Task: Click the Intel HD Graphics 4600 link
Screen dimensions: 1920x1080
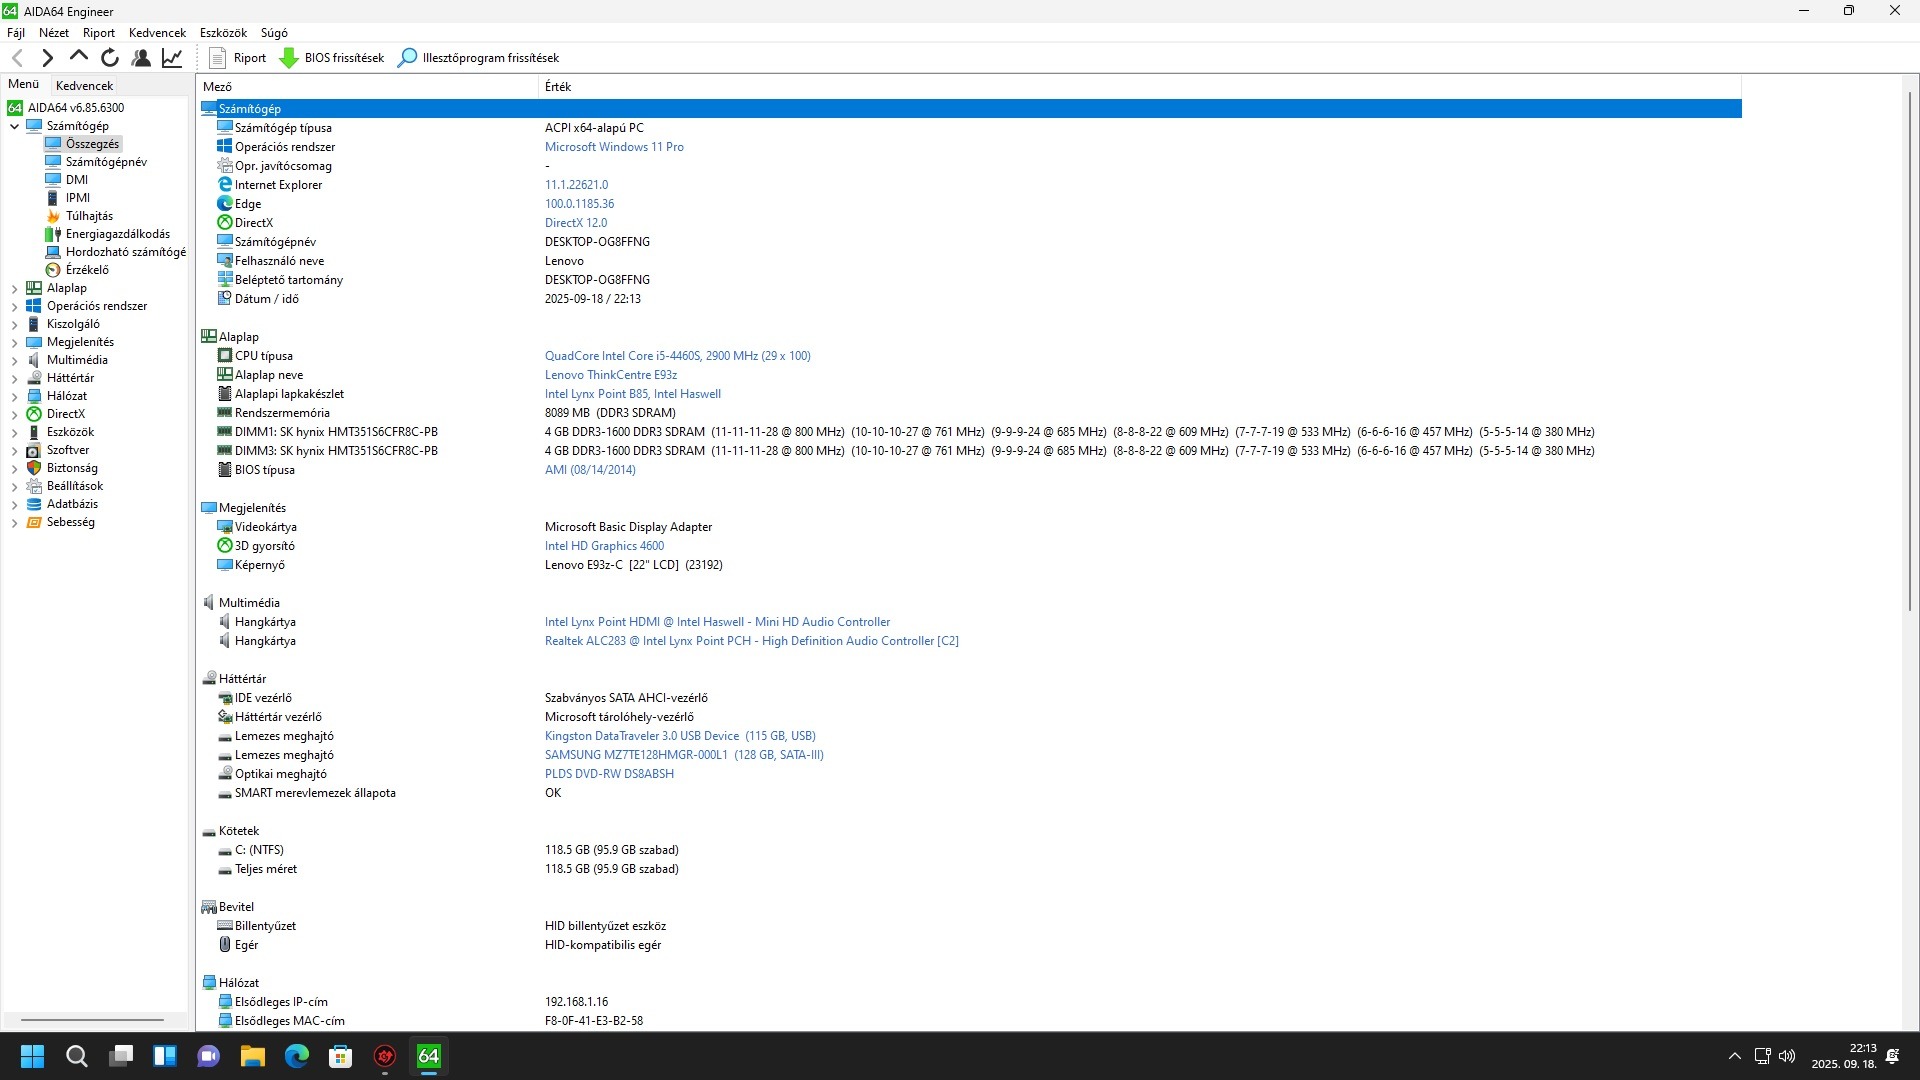Action: [x=604, y=546]
